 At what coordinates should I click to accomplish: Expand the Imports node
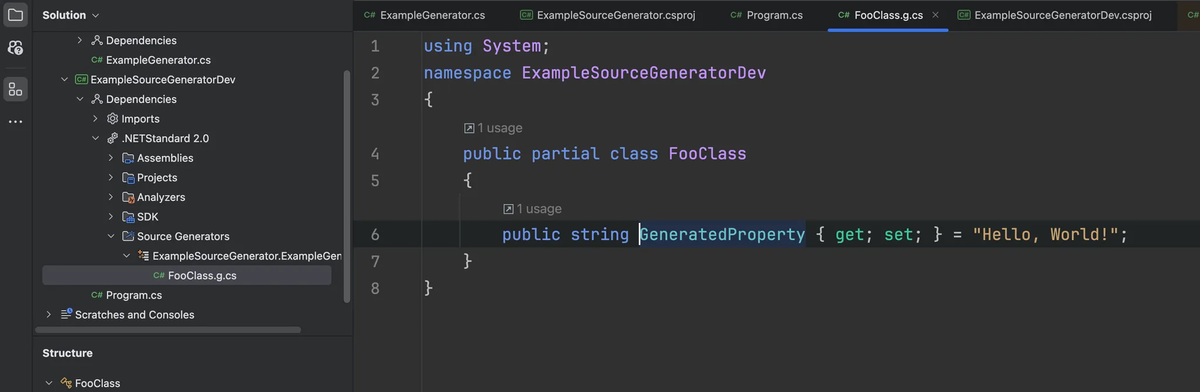[x=95, y=119]
